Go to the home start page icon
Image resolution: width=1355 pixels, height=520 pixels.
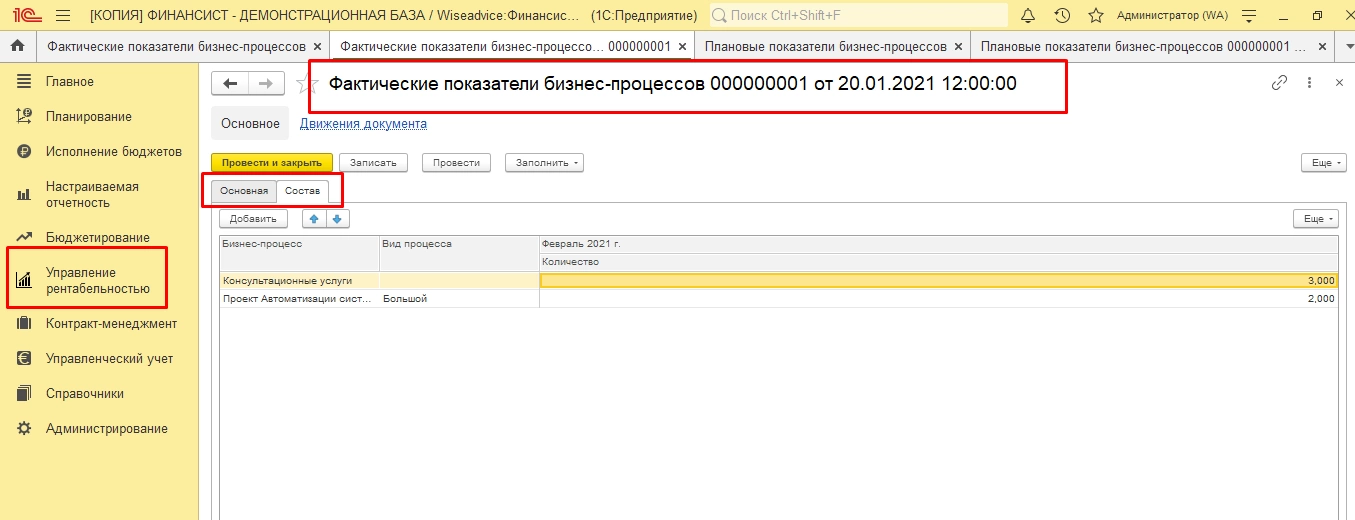(x=17, y=46)
